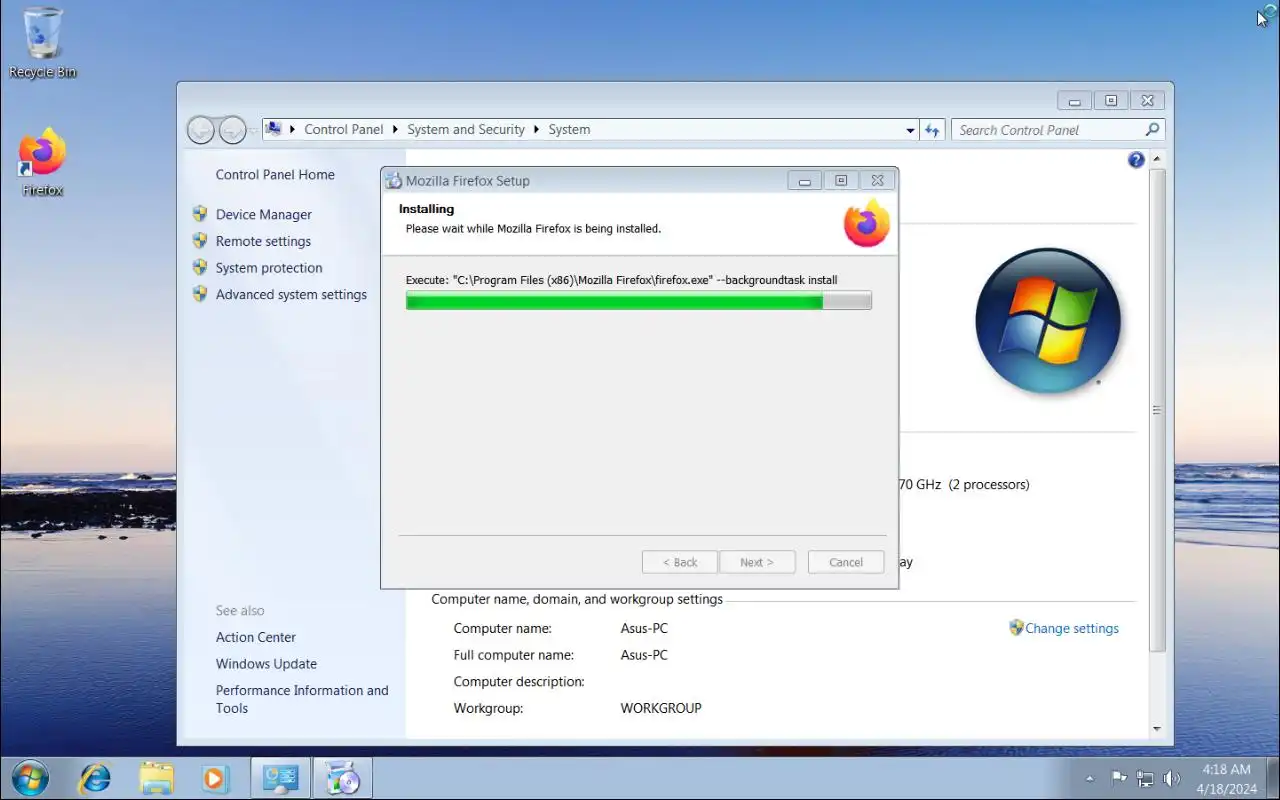1280x800 pixels.
Task: Minimize the Control Panel System window
Action: coord(1075,101)
